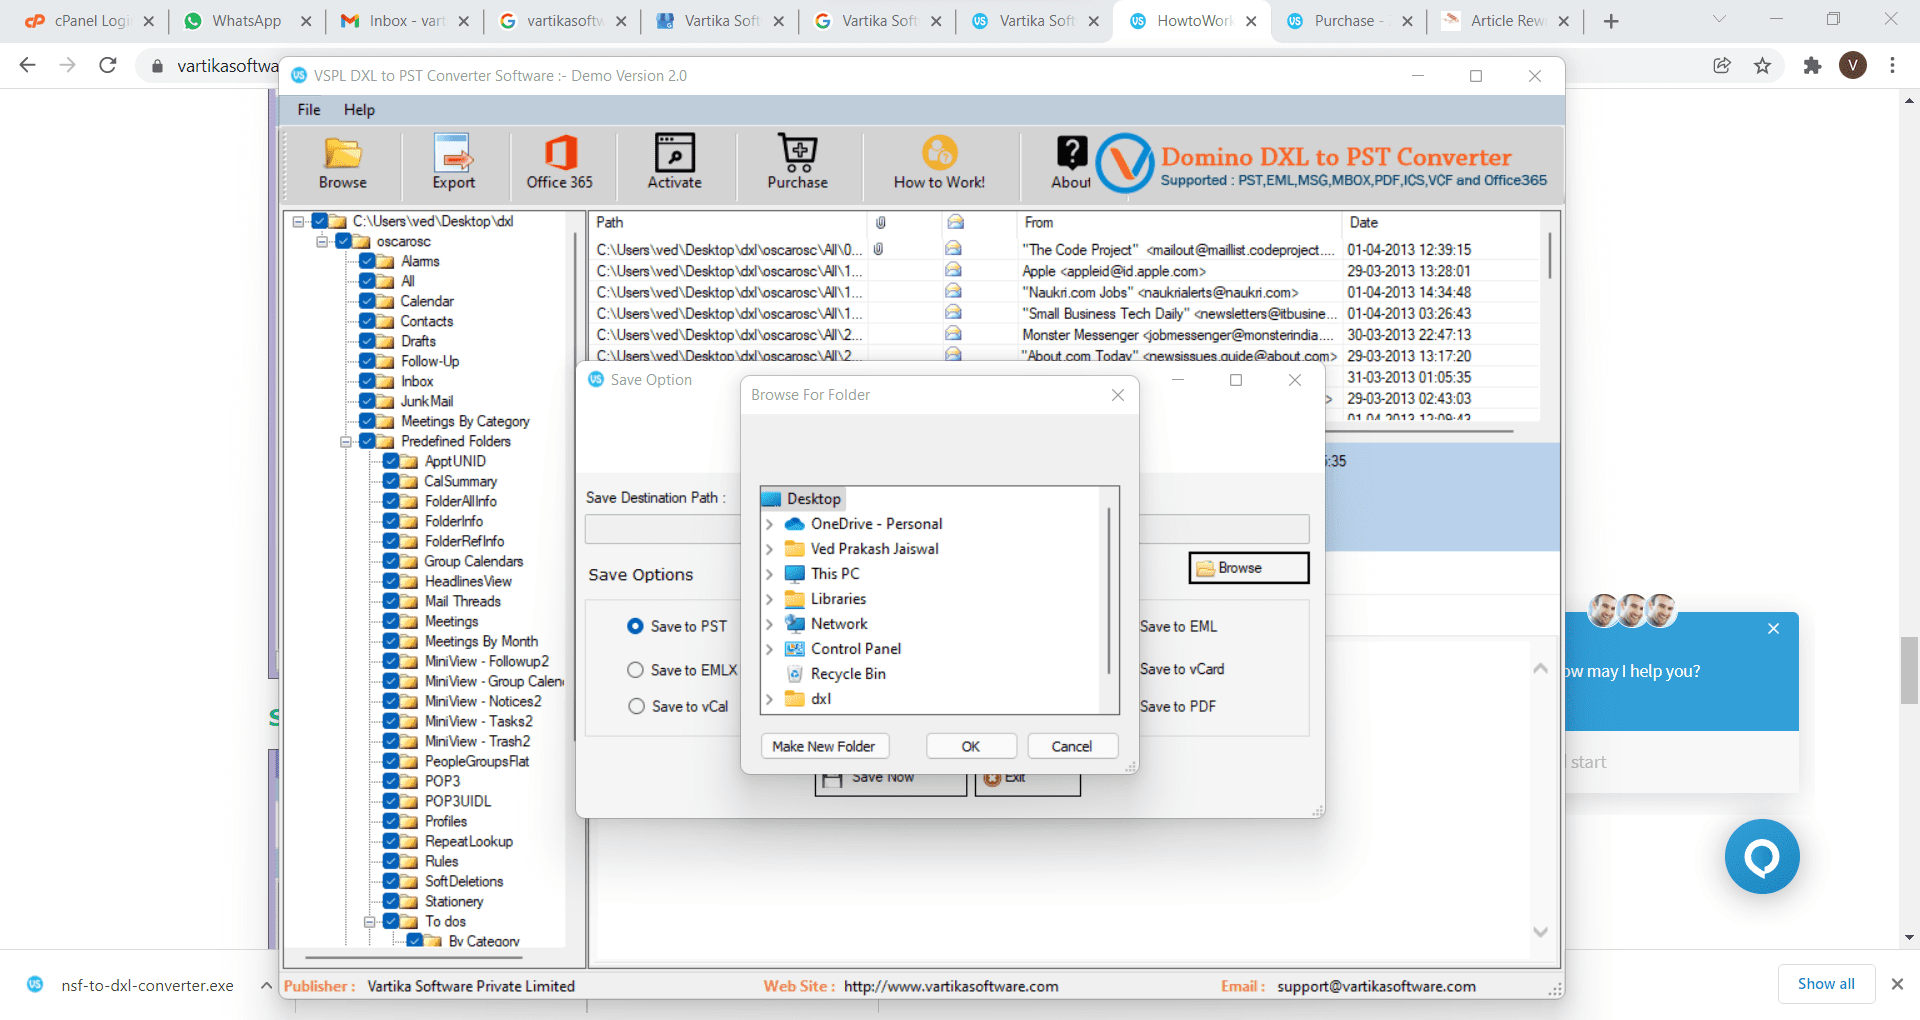Toggle the Drafts folder checkbox
This screenshot has height=1020, width=1920.
coord(368,341)
